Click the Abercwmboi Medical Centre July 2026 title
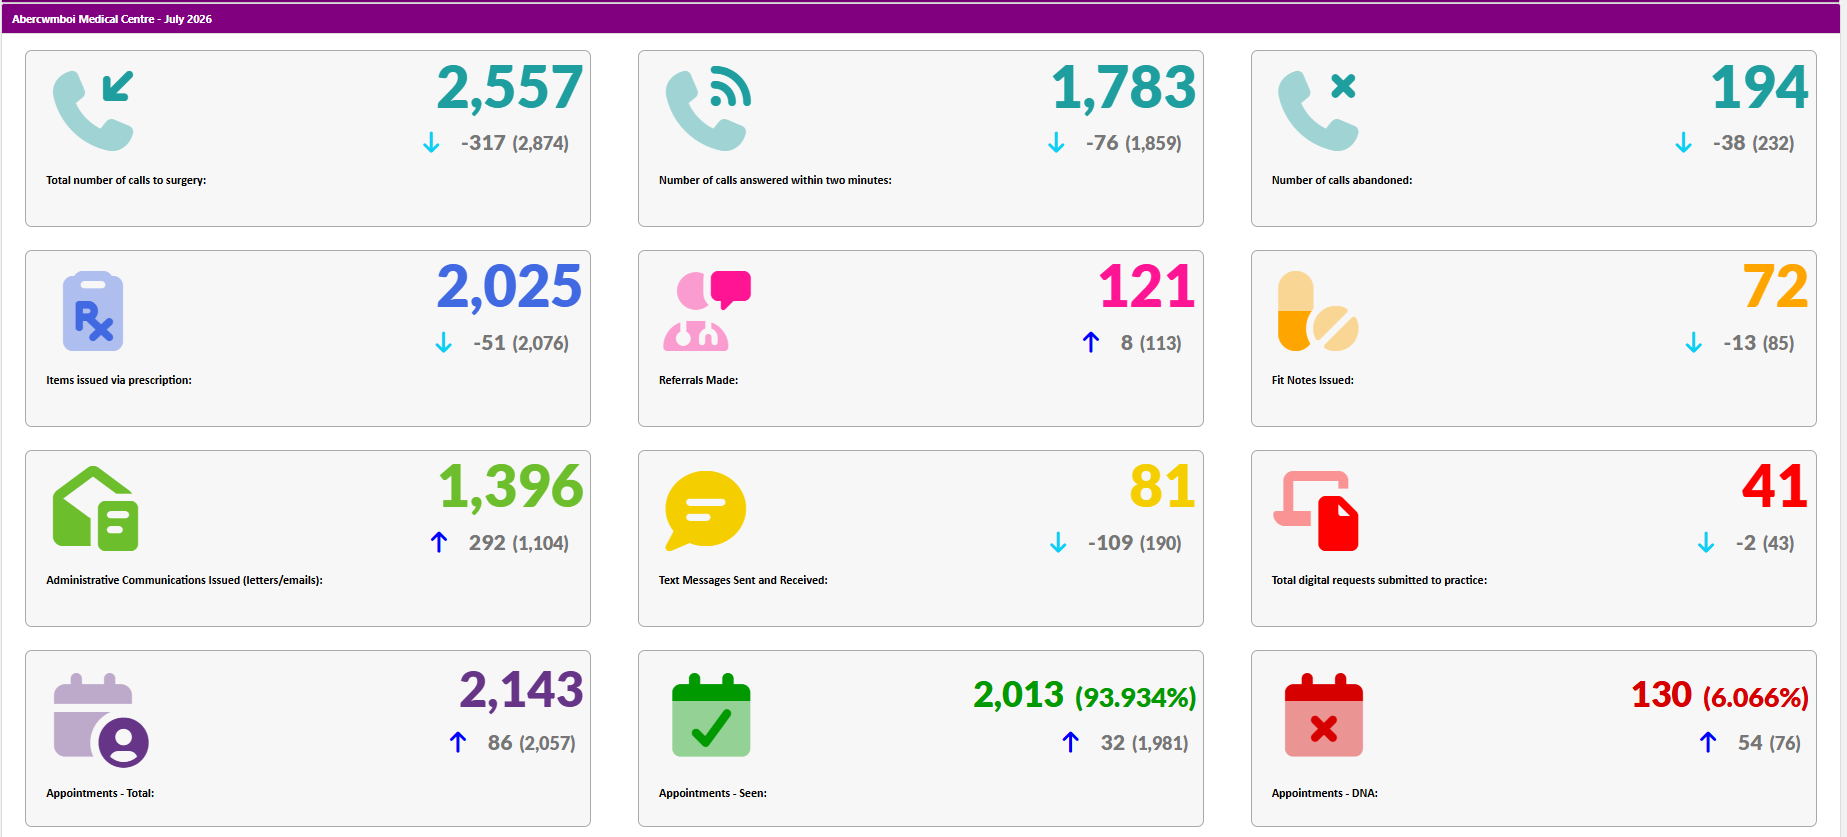Image resolution: width=1847 pixels, height=837 pixels. coord(112,19)
